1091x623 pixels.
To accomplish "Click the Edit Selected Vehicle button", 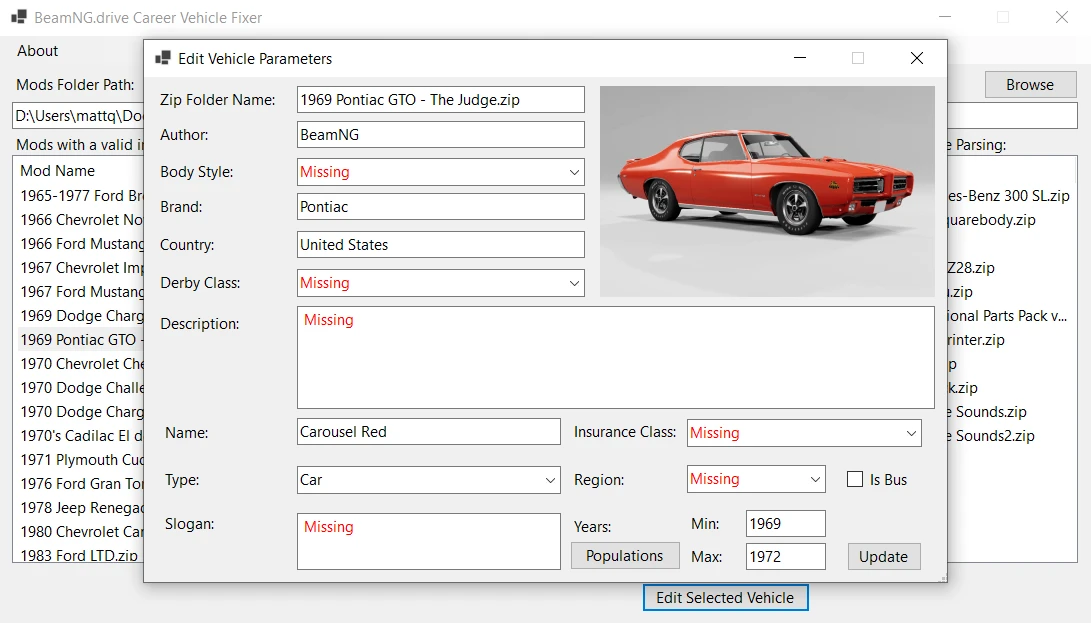I will [724, 598].
